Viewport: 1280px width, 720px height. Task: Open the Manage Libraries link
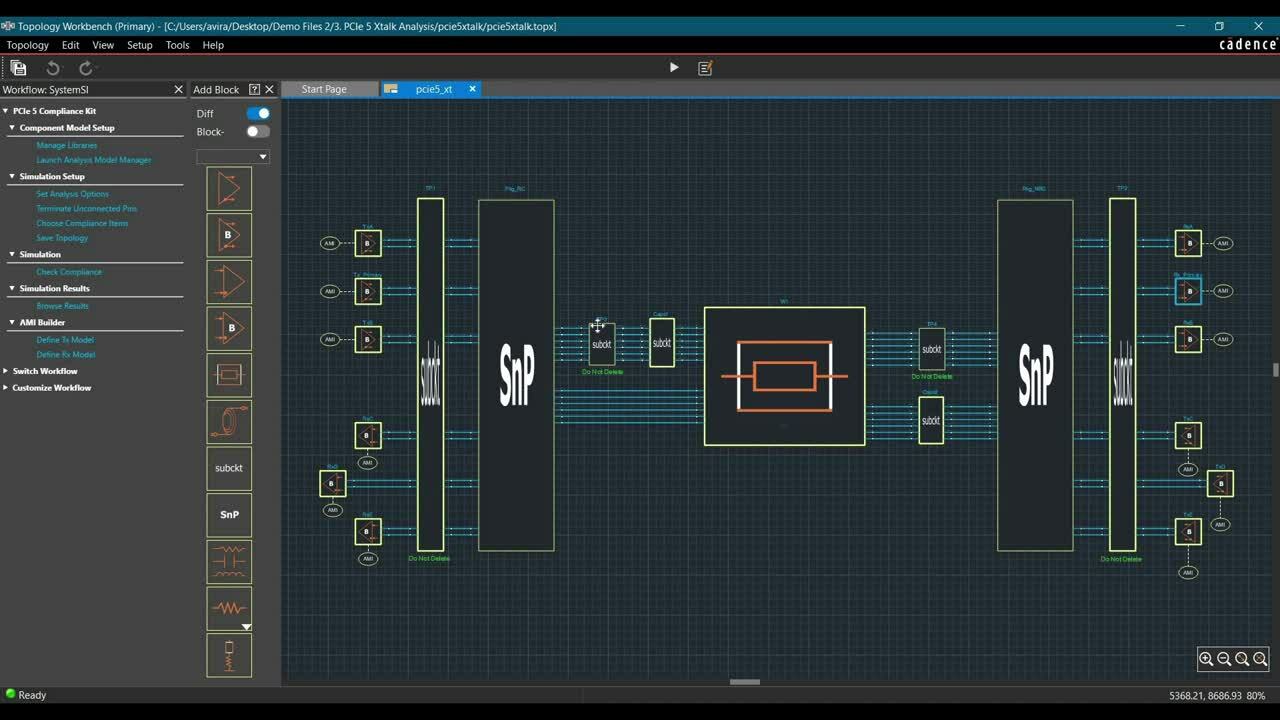tap(67, 145)
